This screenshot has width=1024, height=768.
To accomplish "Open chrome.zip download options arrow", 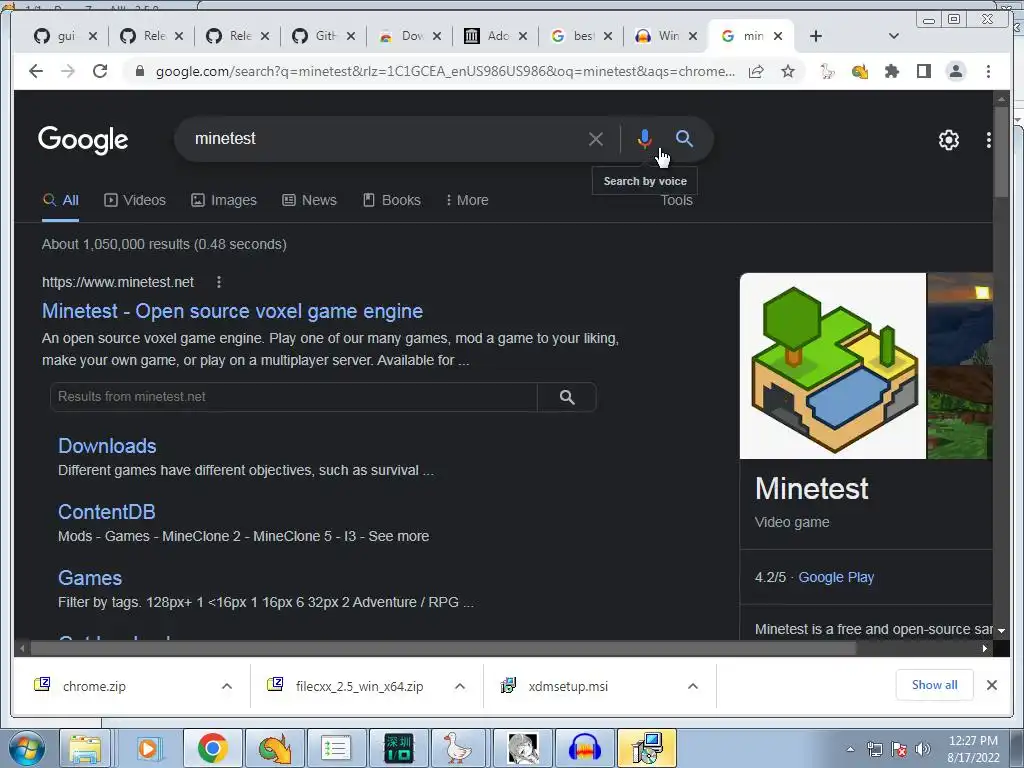I will tap(227, 686).
